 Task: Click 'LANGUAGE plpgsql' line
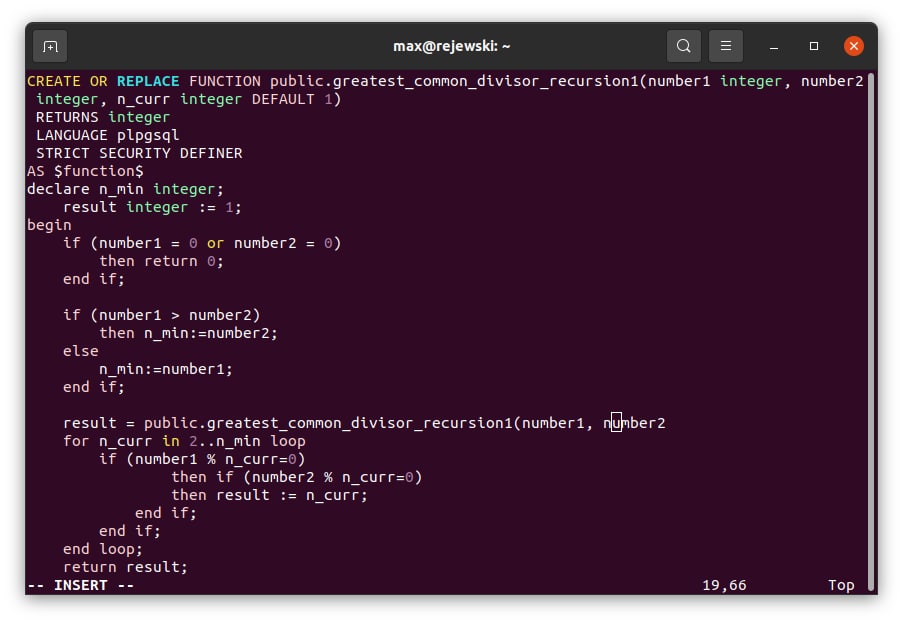click(x=108, y=135)
